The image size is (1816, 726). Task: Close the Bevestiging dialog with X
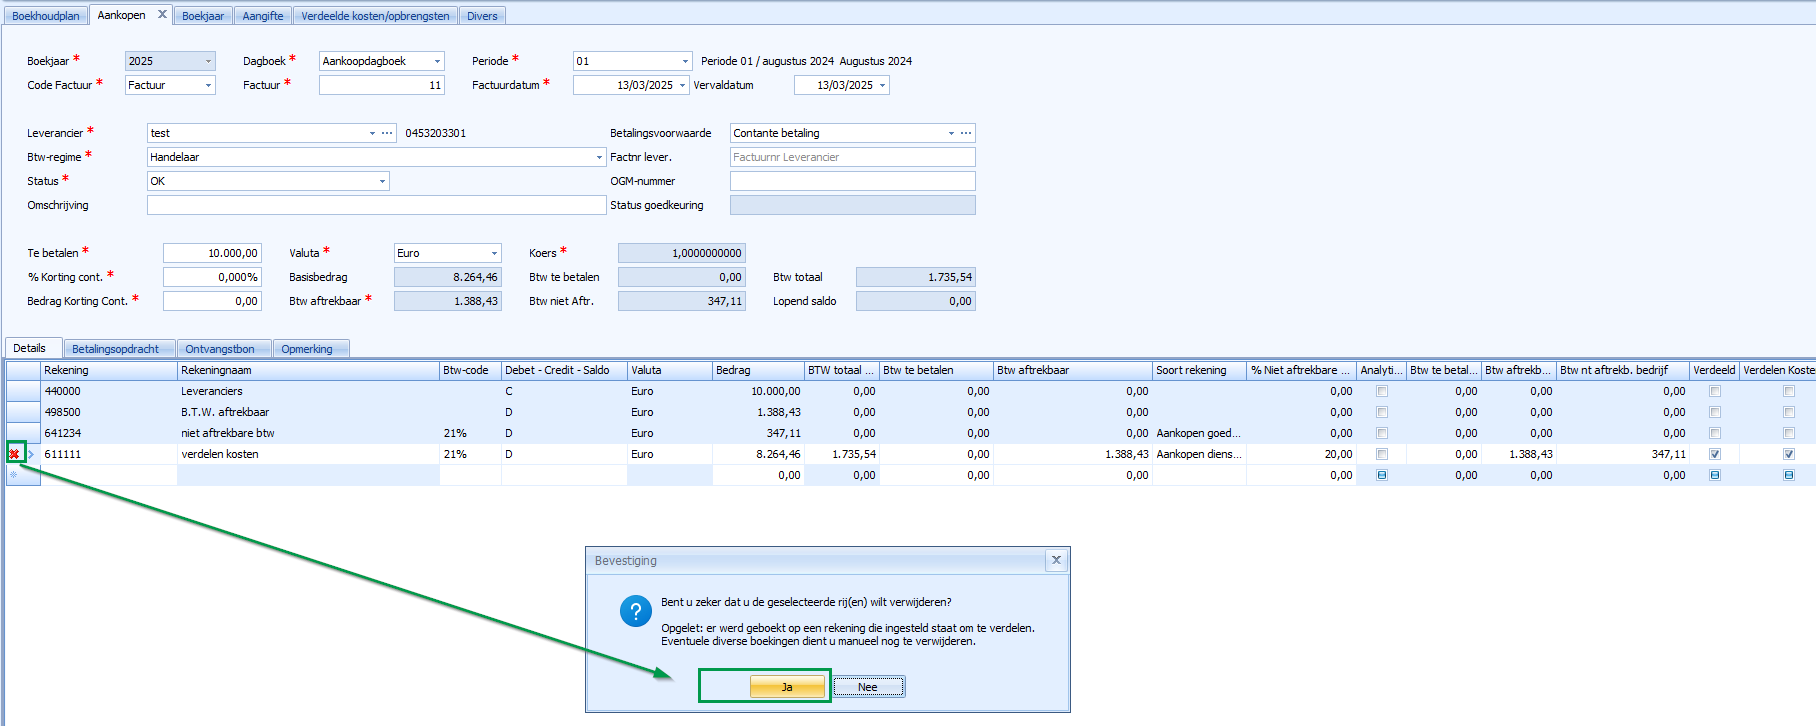(x=1056, y=560)
